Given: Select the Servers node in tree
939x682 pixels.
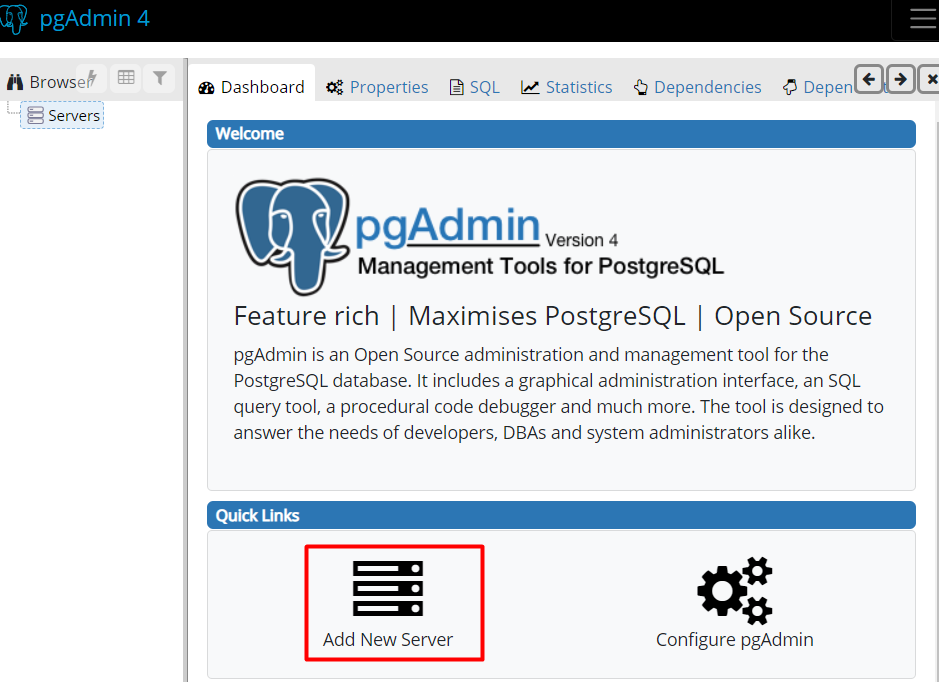Looking at the screenshot, I should [62, 115].
